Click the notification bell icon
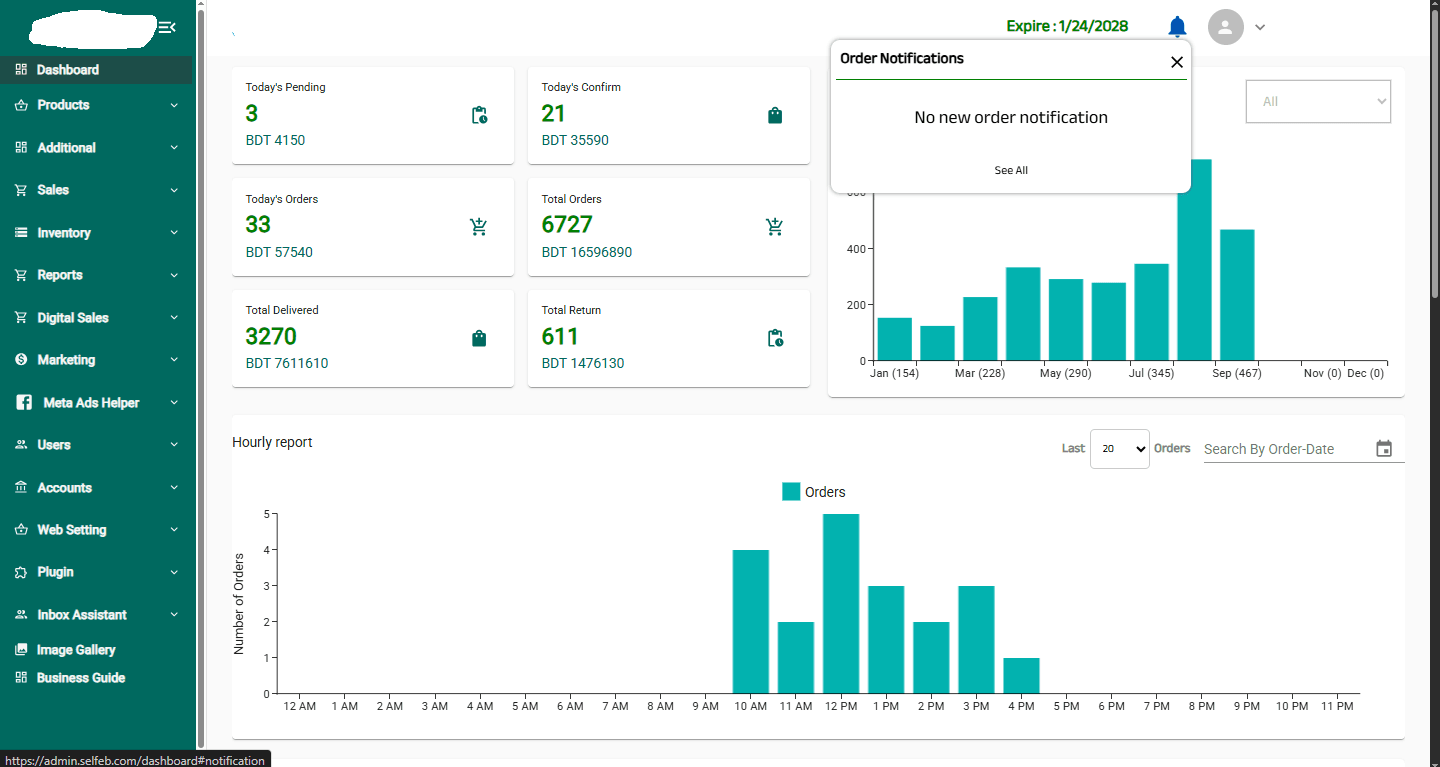 (x=1177, y=27)
